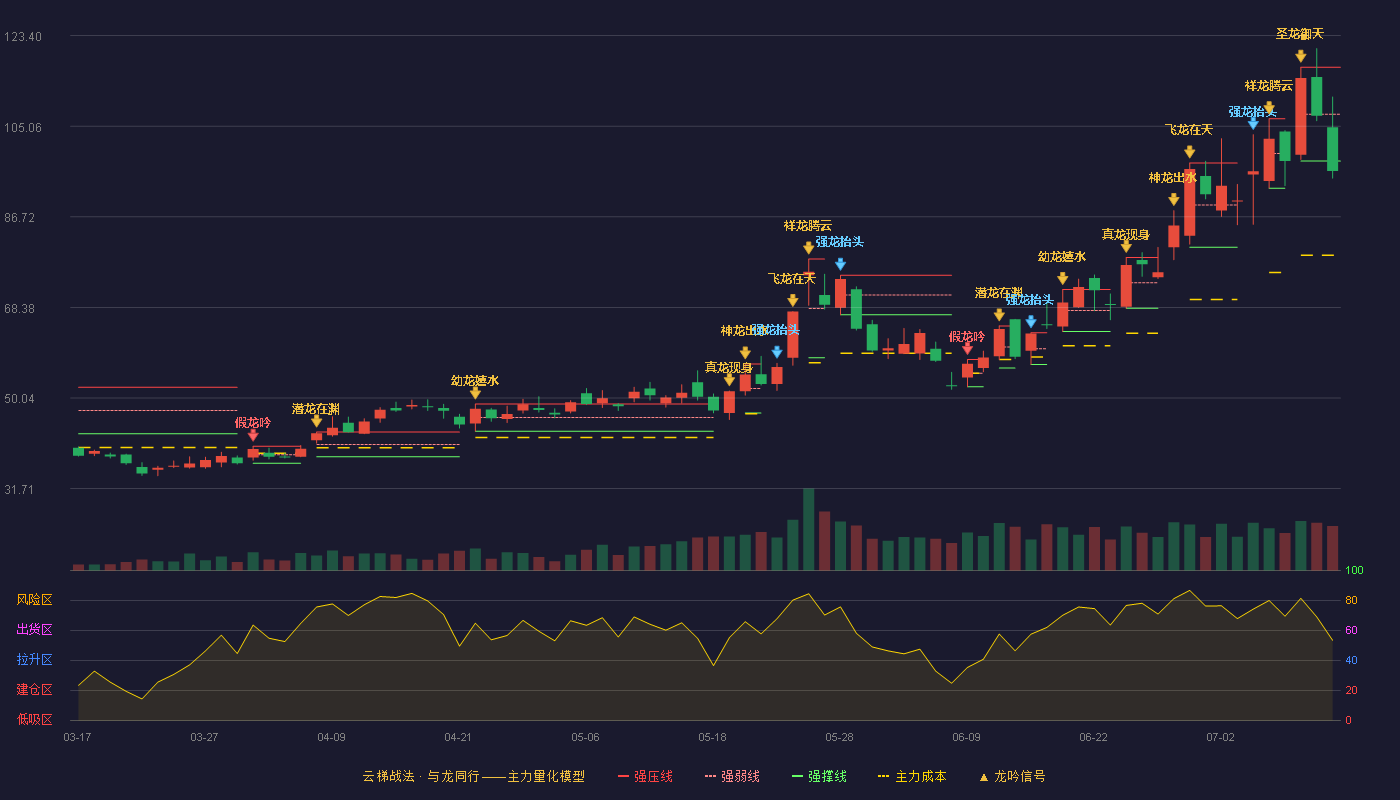Select the 神龙出水 arrow before 07-02
This screenshot has width=1400, height=800.
[x=1173, y=200]
